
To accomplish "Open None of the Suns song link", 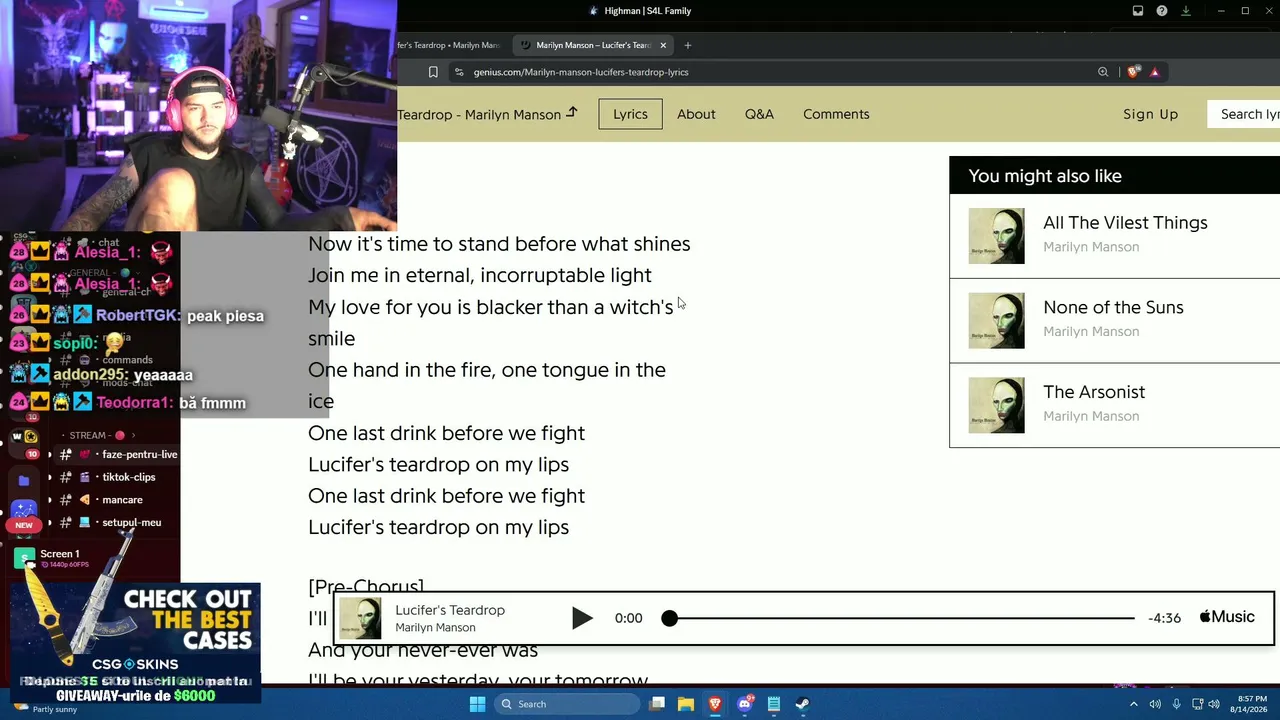I will pos(1113,307).
